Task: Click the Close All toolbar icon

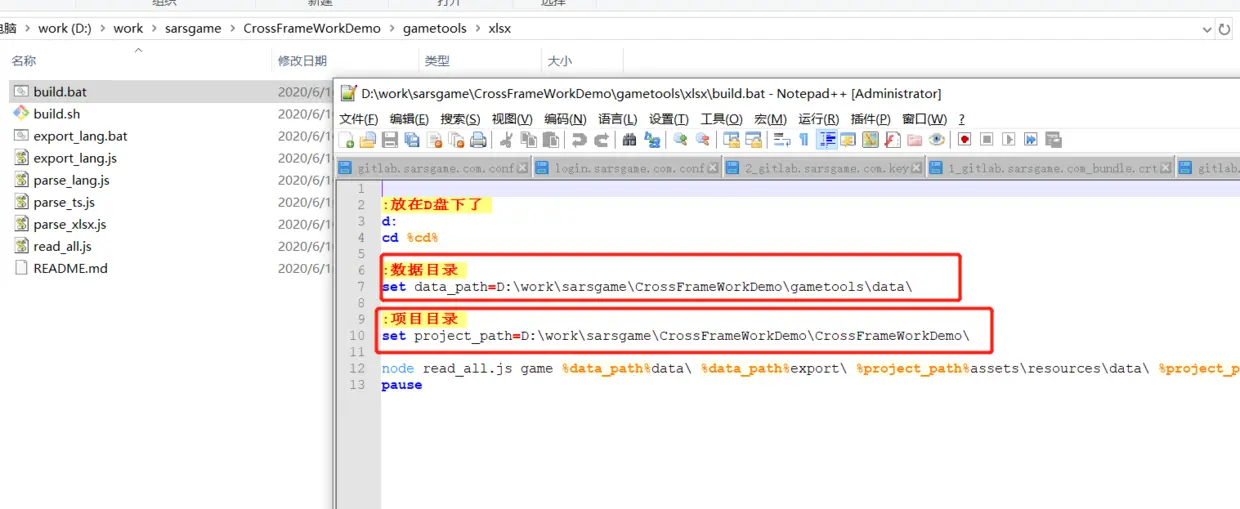Action: point(456,140)
